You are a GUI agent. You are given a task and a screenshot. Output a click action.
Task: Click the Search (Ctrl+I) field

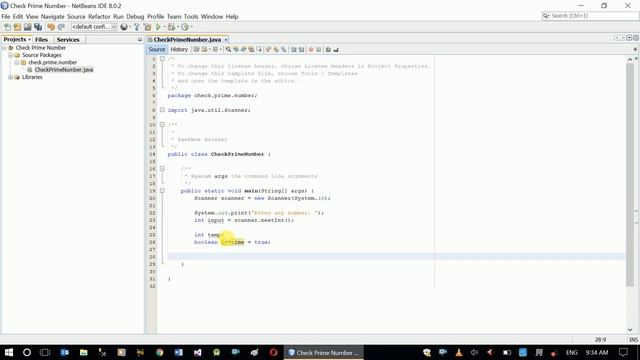tap(590, 16)
